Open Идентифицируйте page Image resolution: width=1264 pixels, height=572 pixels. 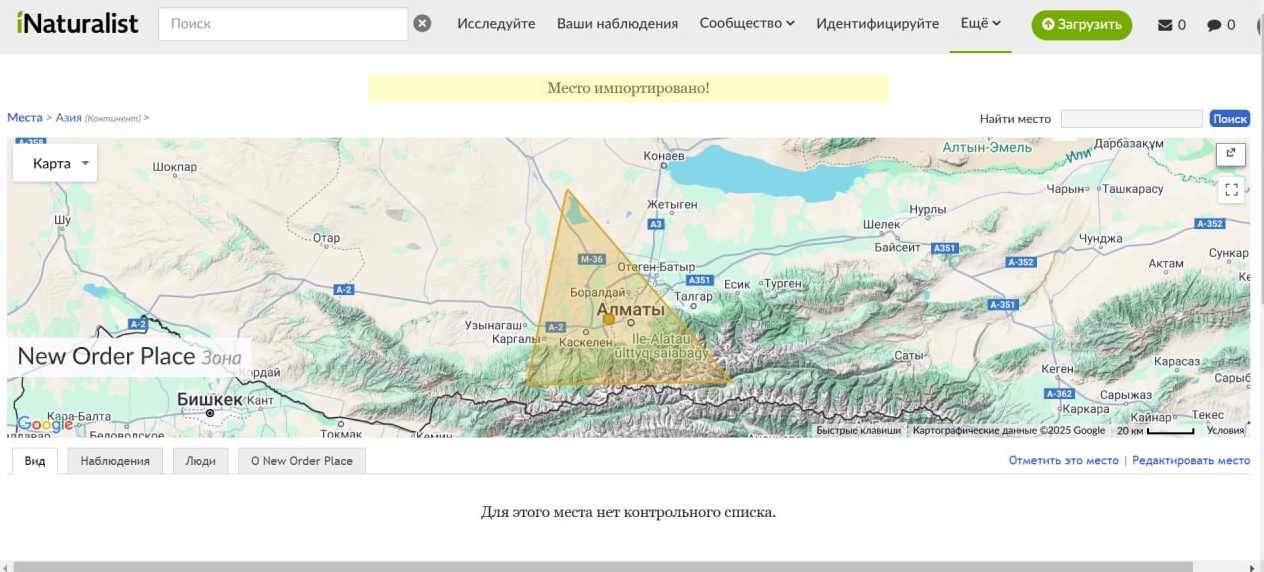point(877,24)
